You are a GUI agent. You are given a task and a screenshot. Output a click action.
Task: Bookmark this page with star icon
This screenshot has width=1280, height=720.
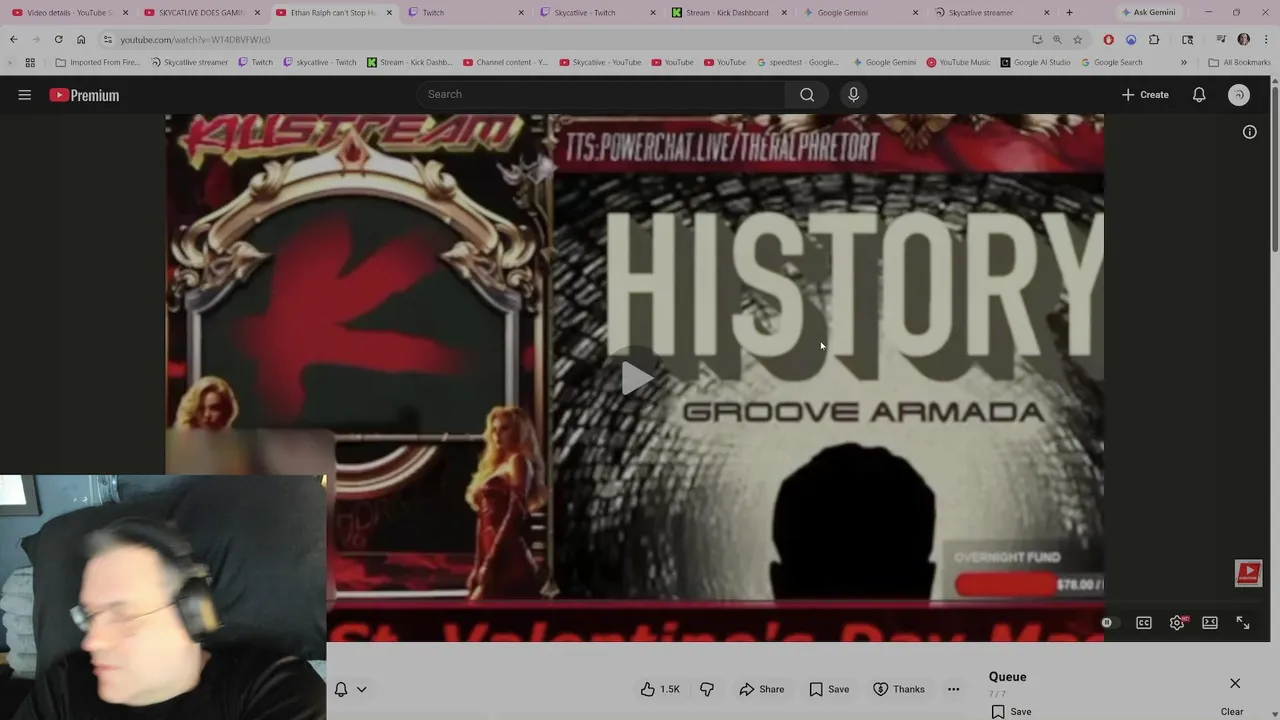(1077, 40)
